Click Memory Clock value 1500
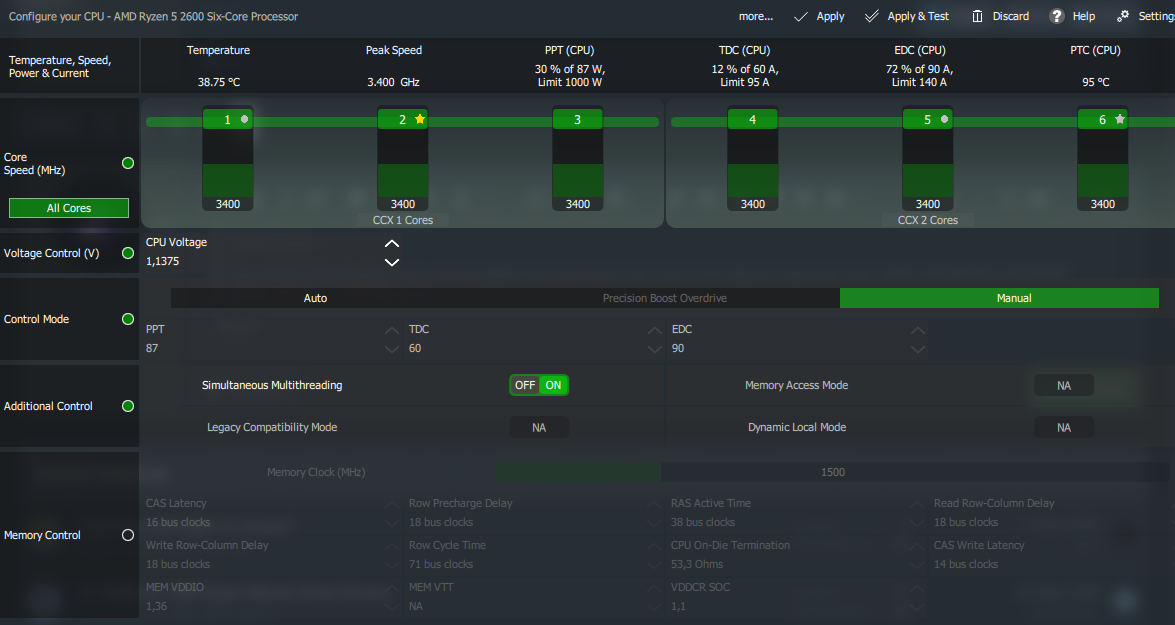Screen dimensions: 1175x625 (x=833, y=472)
